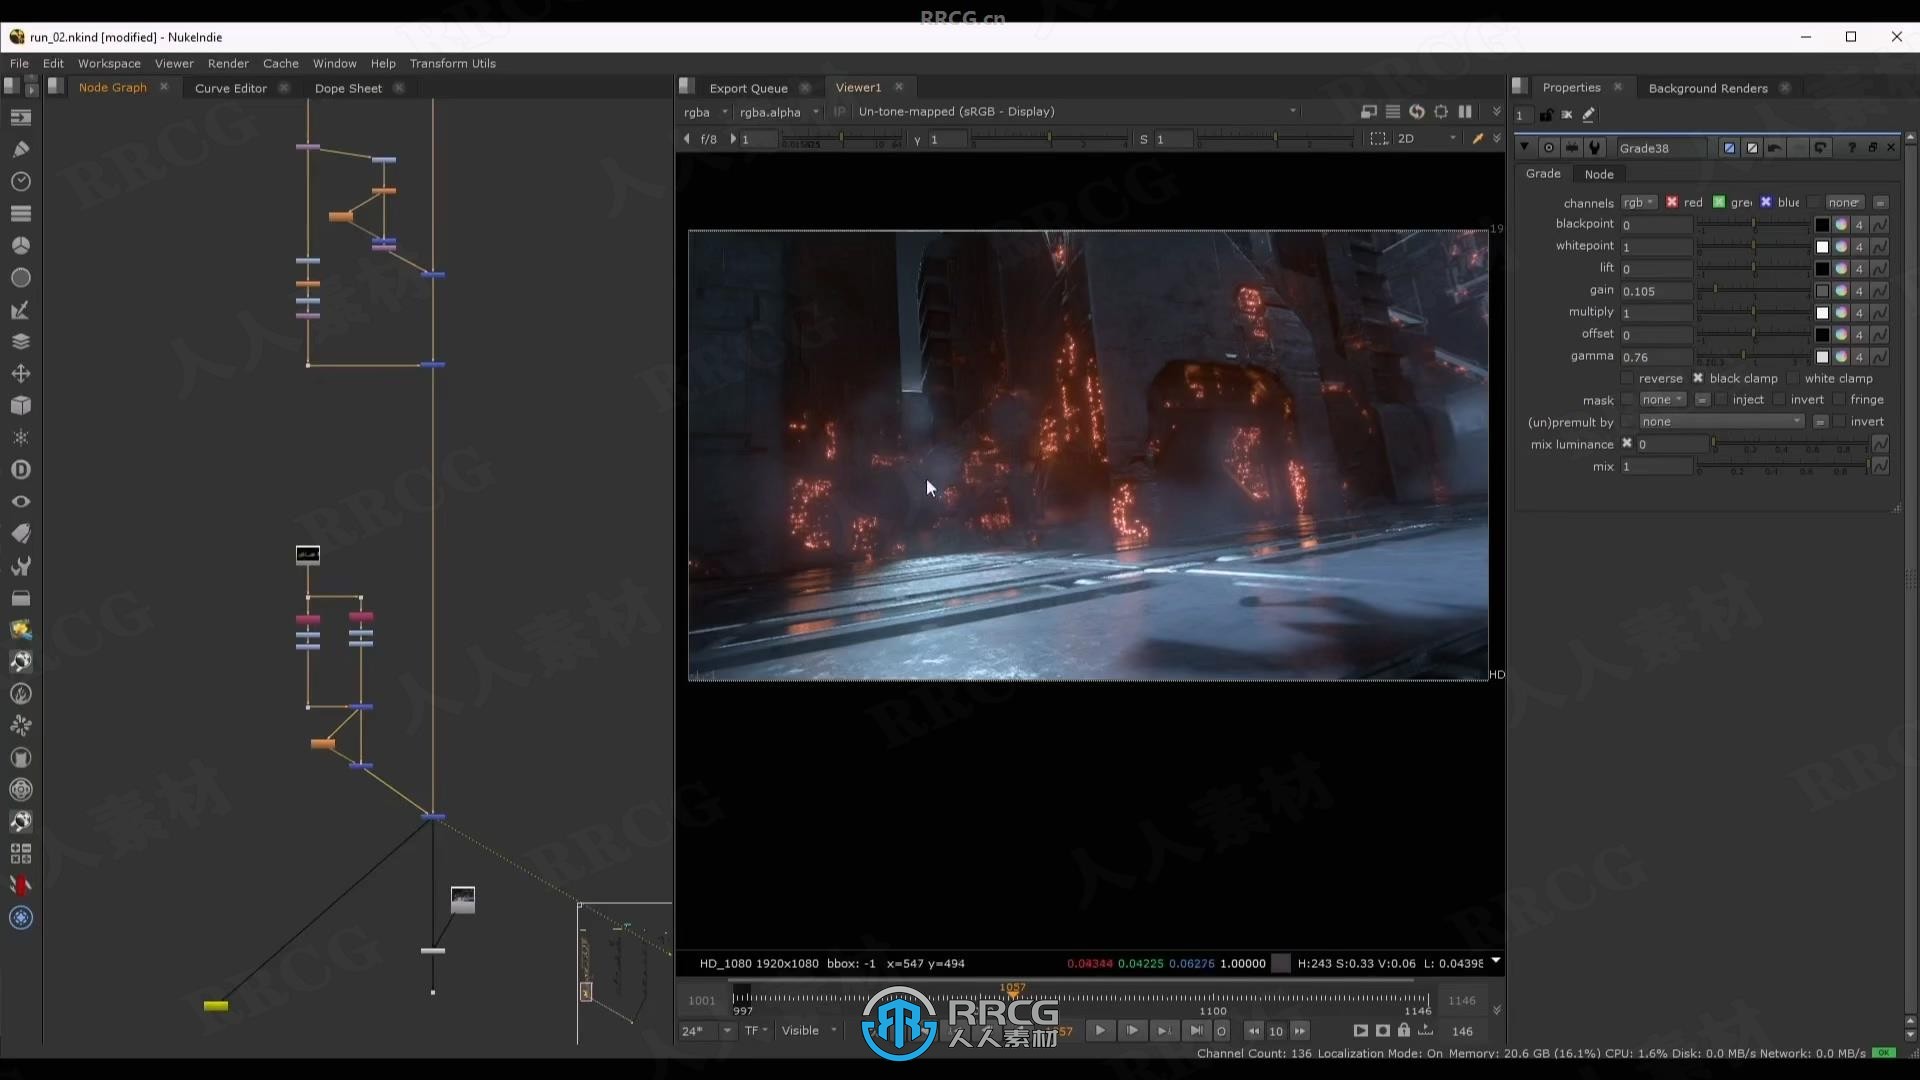Click the Export Queue tab
The image size is (1920, 1080).
[x=748, y=87]
